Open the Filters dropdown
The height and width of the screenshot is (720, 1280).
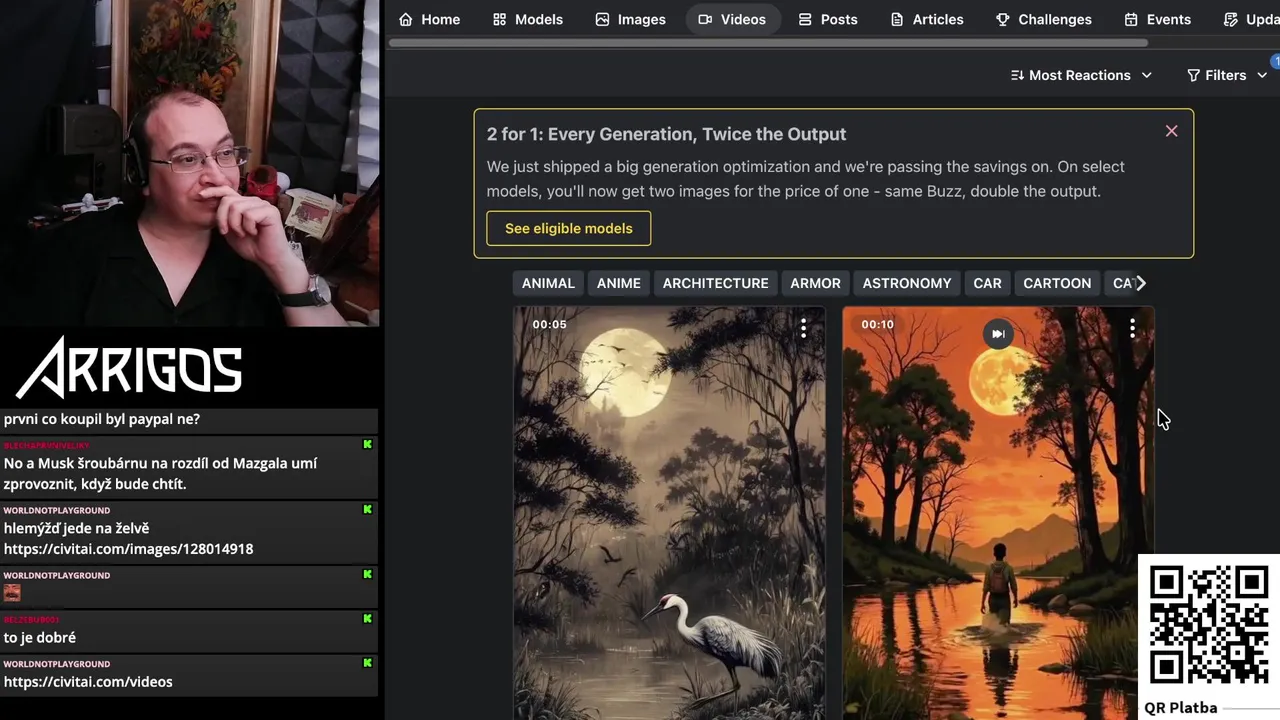click(1226, 75)
